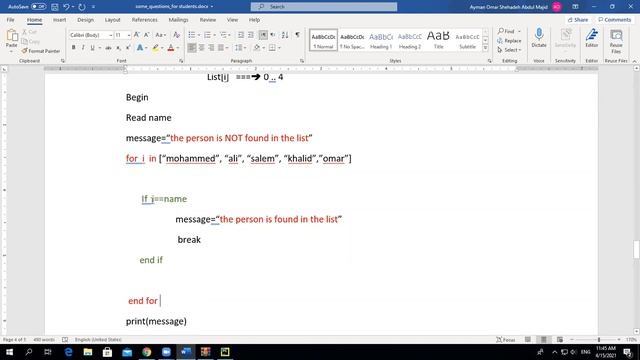The image size is (640, 360).
Task: Redo the last action
Action: coord(82,7)
